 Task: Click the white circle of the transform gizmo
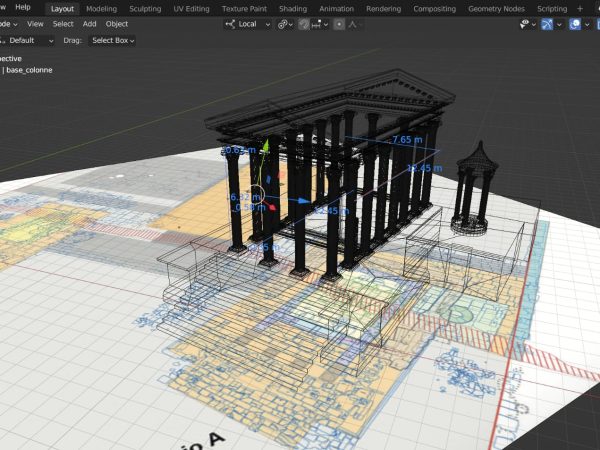tap(256, 193)
